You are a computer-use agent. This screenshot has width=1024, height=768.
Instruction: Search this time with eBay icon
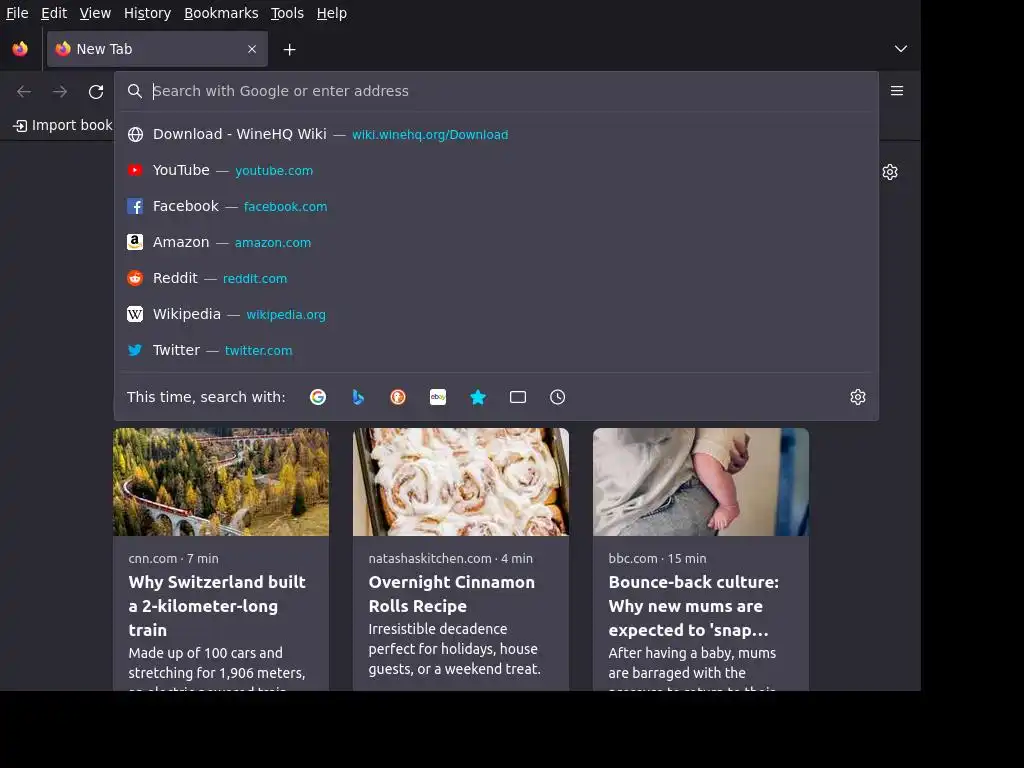[x=438, y=397]
